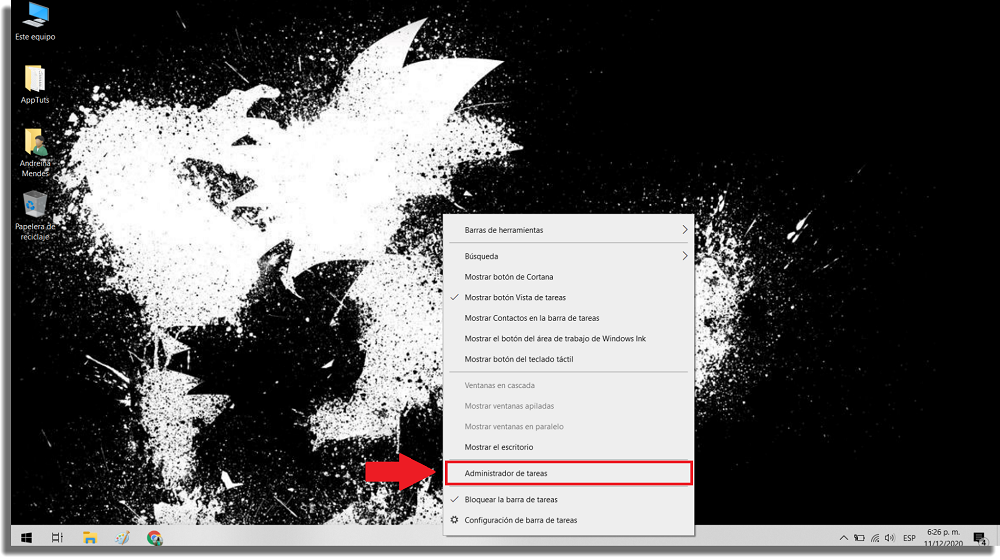Screen dimensions: 1000x560
Task: Toggle Bloquear la barra de tareas
Action: pyautogui.click(x=569, y=499)
